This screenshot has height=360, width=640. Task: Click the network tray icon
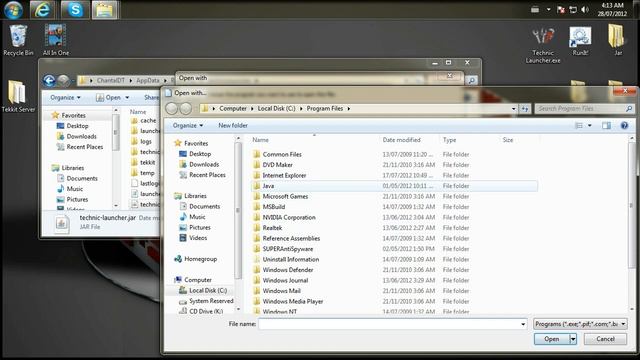(x=573, y=10)
